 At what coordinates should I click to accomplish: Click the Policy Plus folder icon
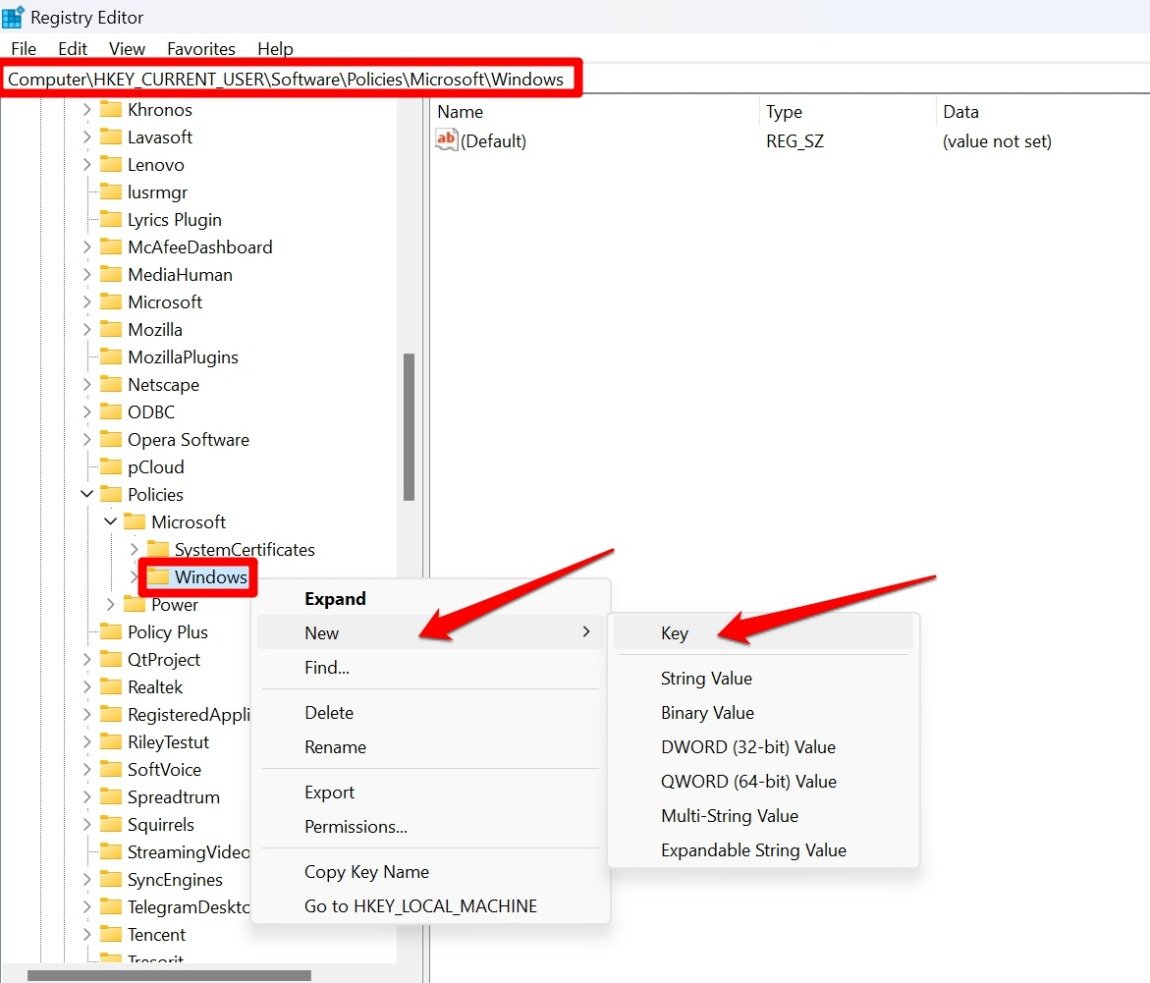111,632
